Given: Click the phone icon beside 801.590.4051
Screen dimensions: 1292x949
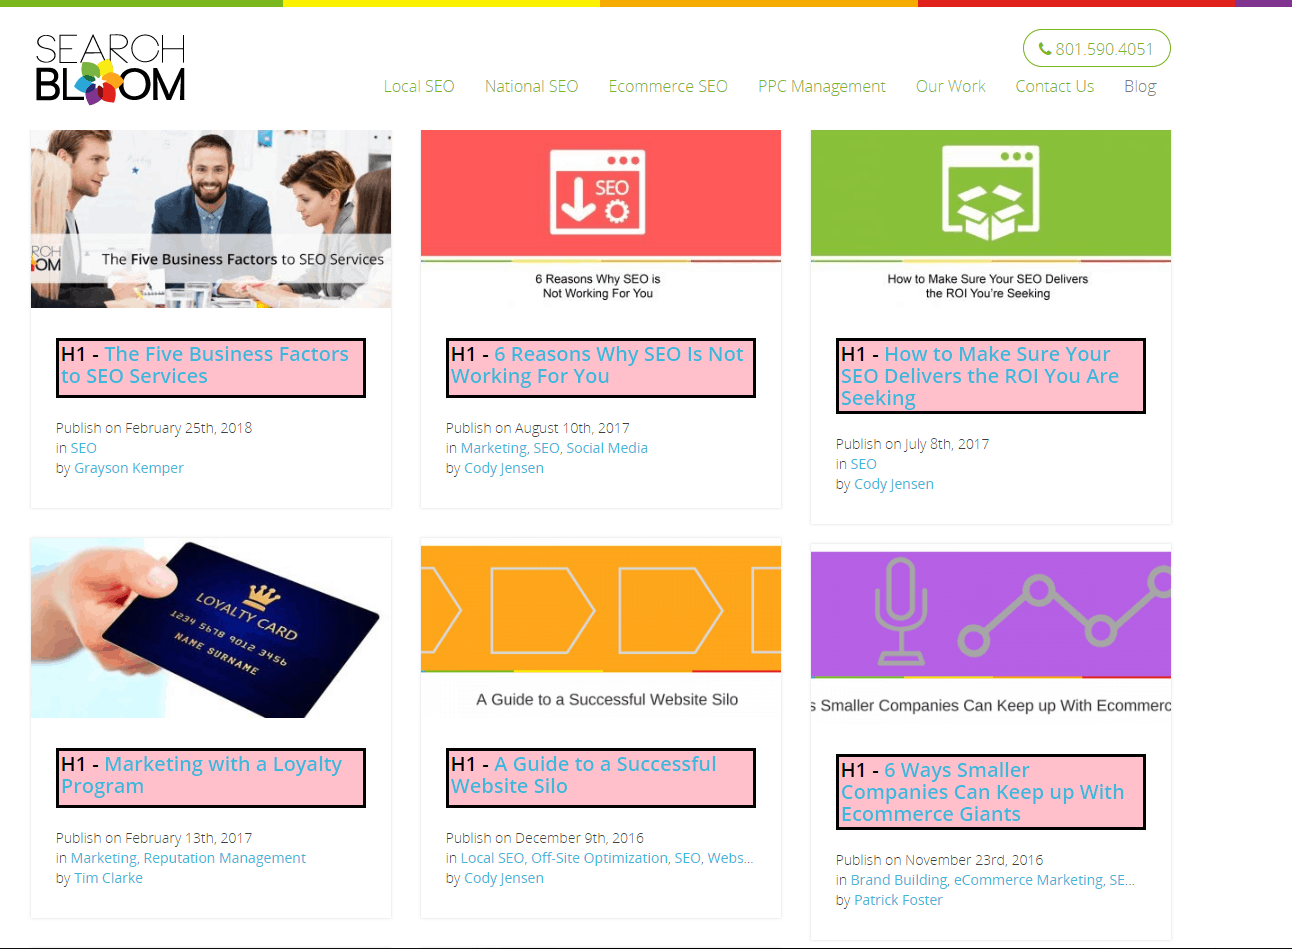Looking at the screenshot, I should pyautogui.click(x=1046, y=47).
